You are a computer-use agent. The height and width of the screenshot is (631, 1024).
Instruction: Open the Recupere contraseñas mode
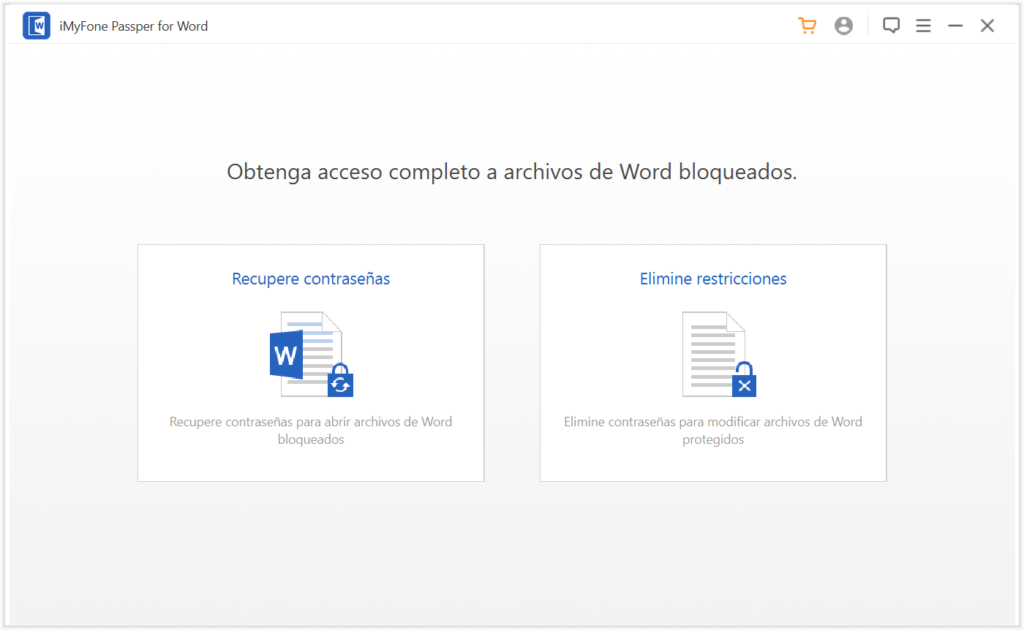click(310, 279)
